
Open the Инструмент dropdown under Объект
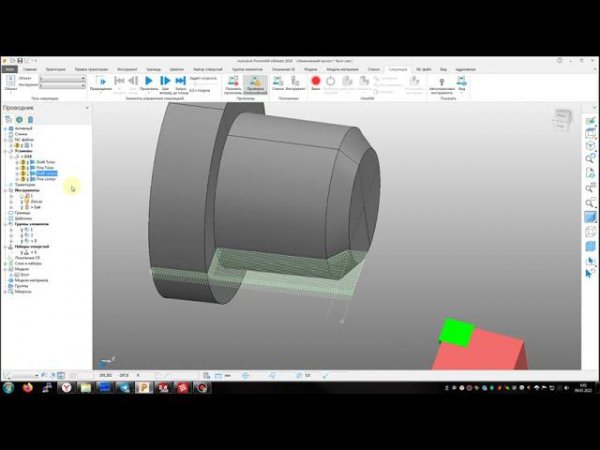click(62, 86)
